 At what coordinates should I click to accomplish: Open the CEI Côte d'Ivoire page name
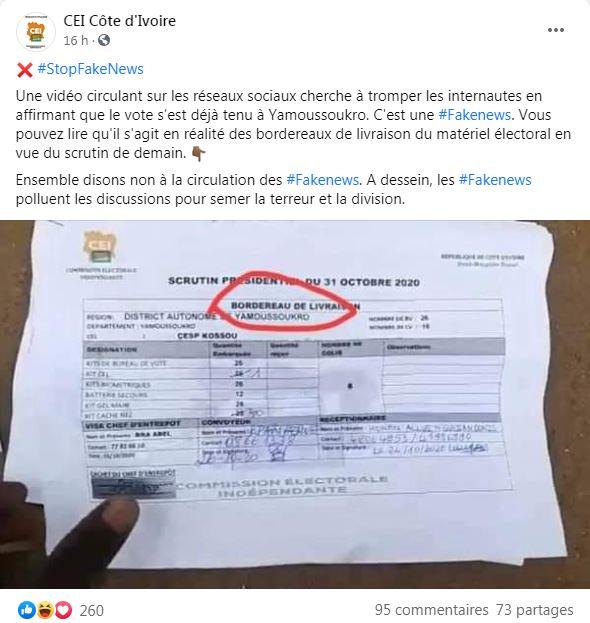click(120, 21)
